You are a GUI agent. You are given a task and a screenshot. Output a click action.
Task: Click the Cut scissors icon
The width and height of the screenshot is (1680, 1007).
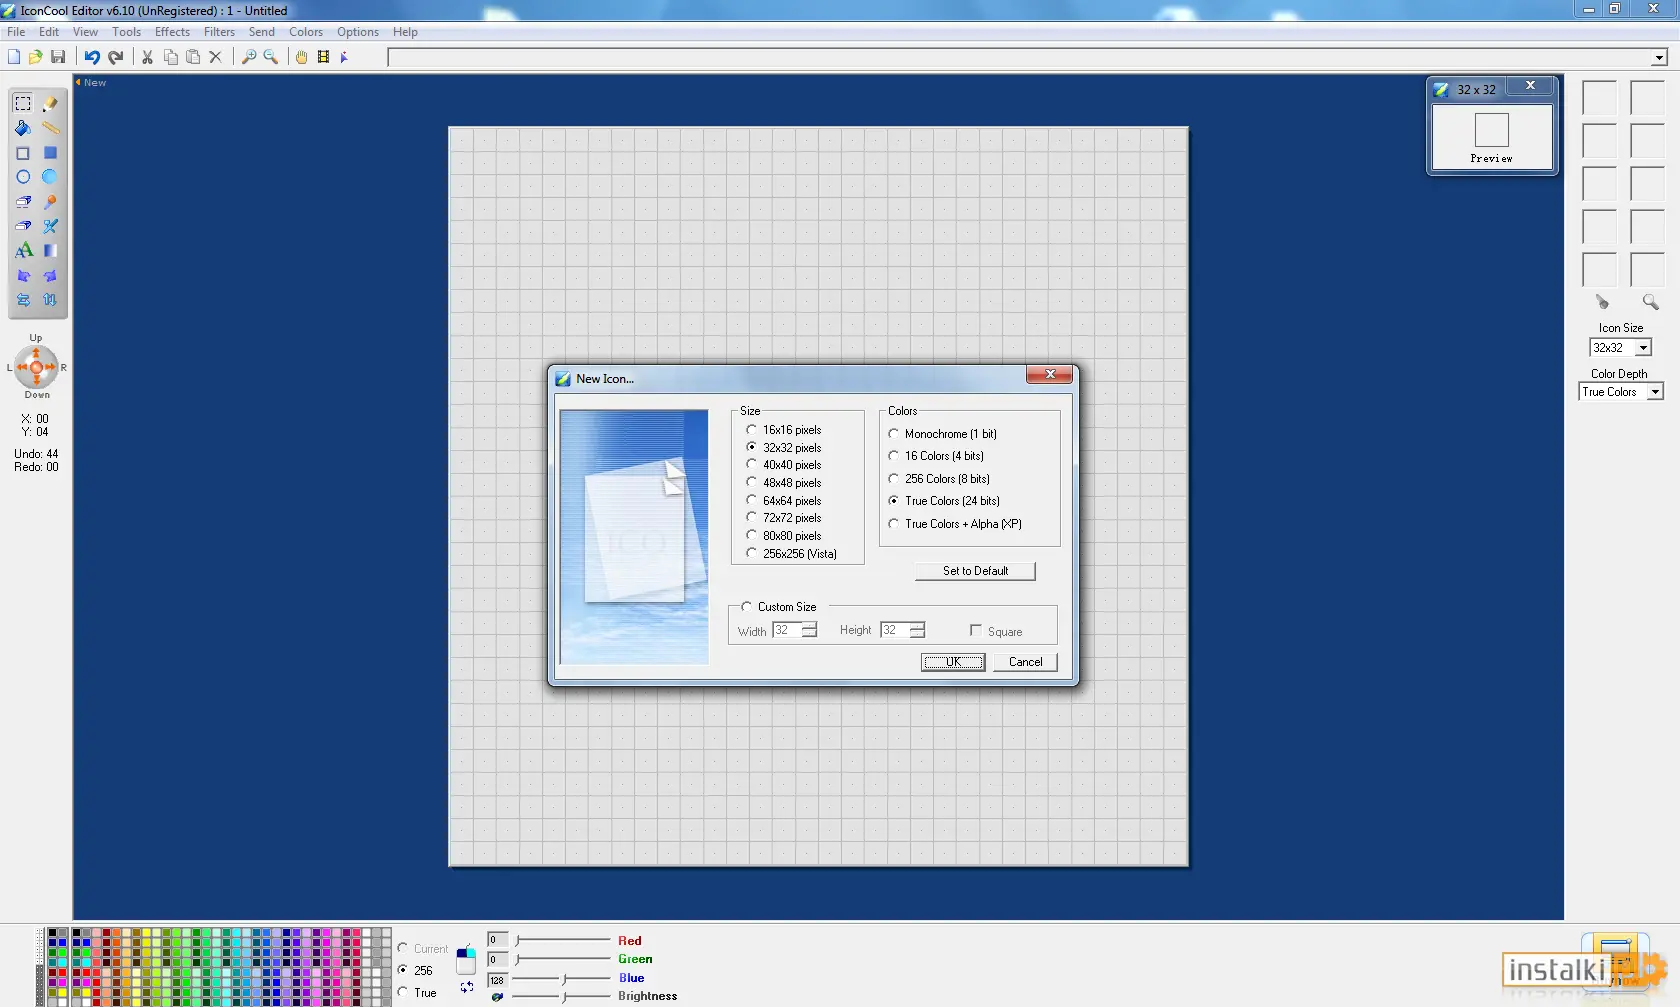147,57
